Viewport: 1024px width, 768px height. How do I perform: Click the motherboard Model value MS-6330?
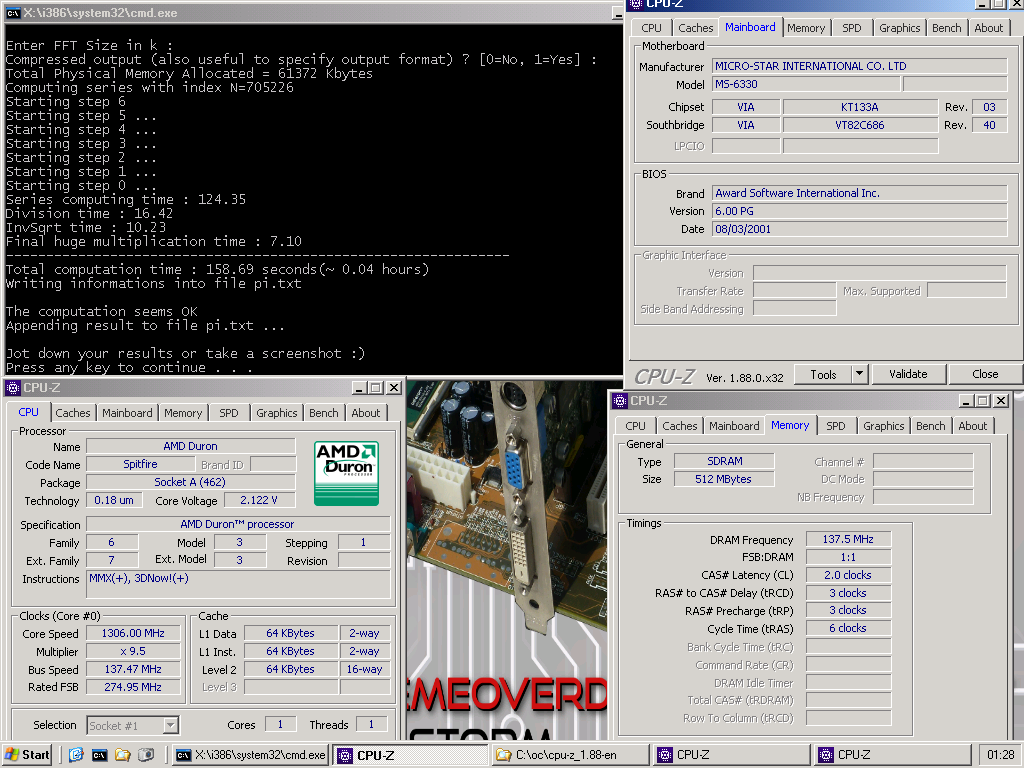coord(806,84)
